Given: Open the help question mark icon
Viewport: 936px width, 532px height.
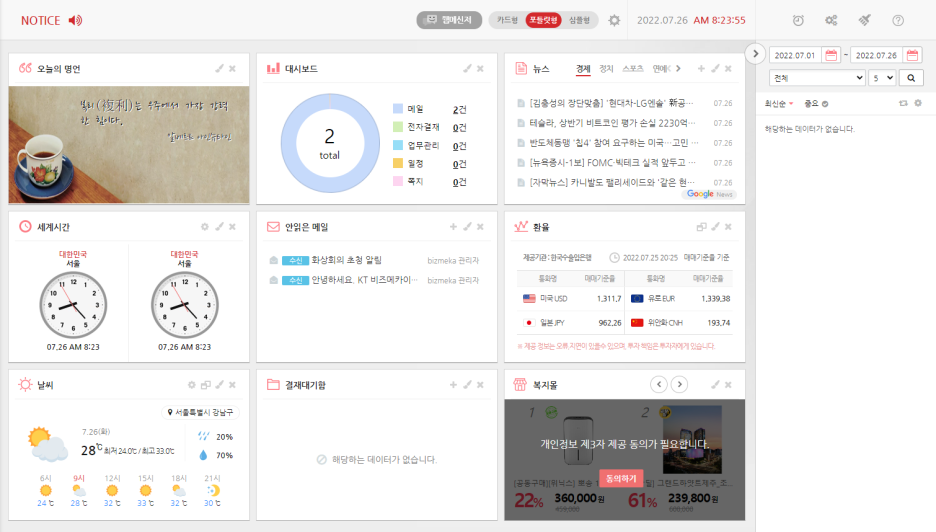Looking at the screenshot, I should (898, 20).
